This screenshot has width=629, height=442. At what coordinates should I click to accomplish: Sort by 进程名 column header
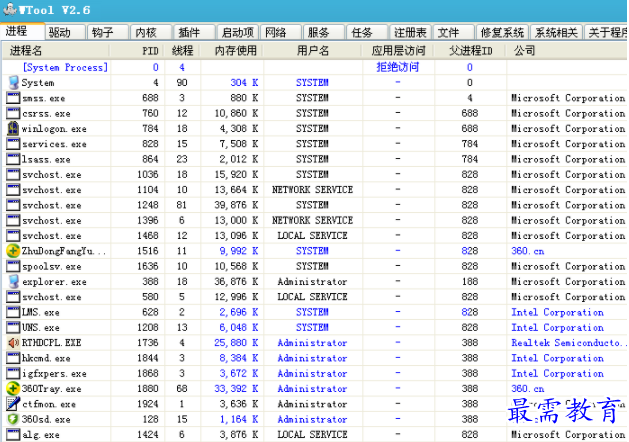pos(55,51)
